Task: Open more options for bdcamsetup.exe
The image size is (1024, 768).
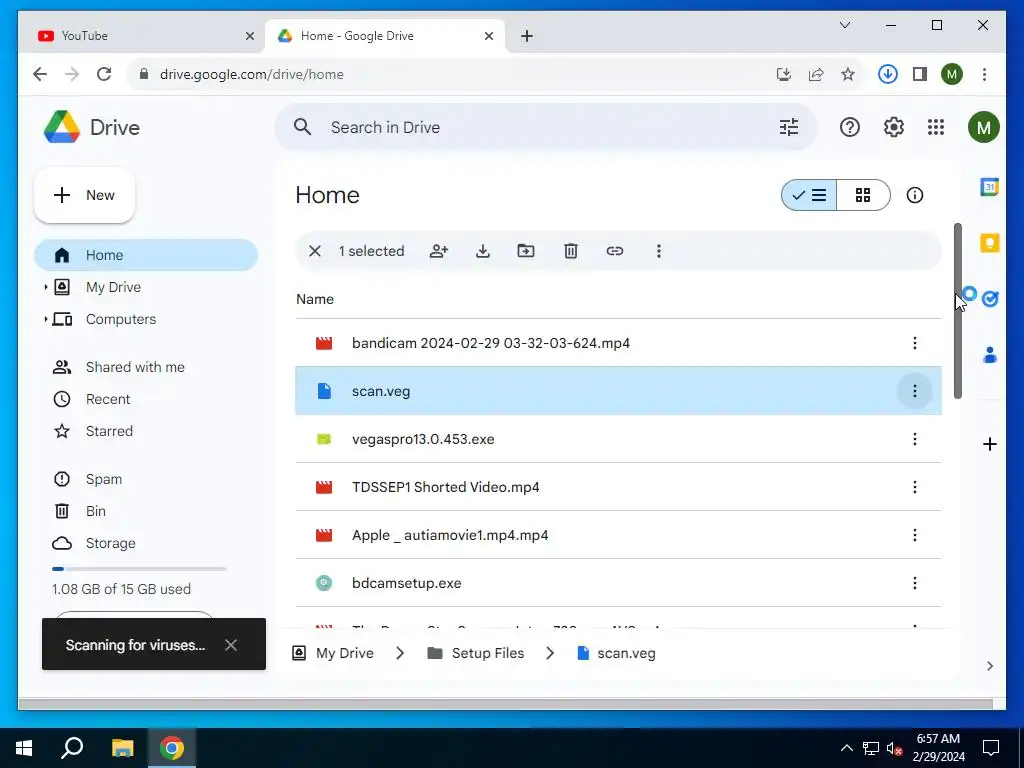Action: (x=914, y=583)
